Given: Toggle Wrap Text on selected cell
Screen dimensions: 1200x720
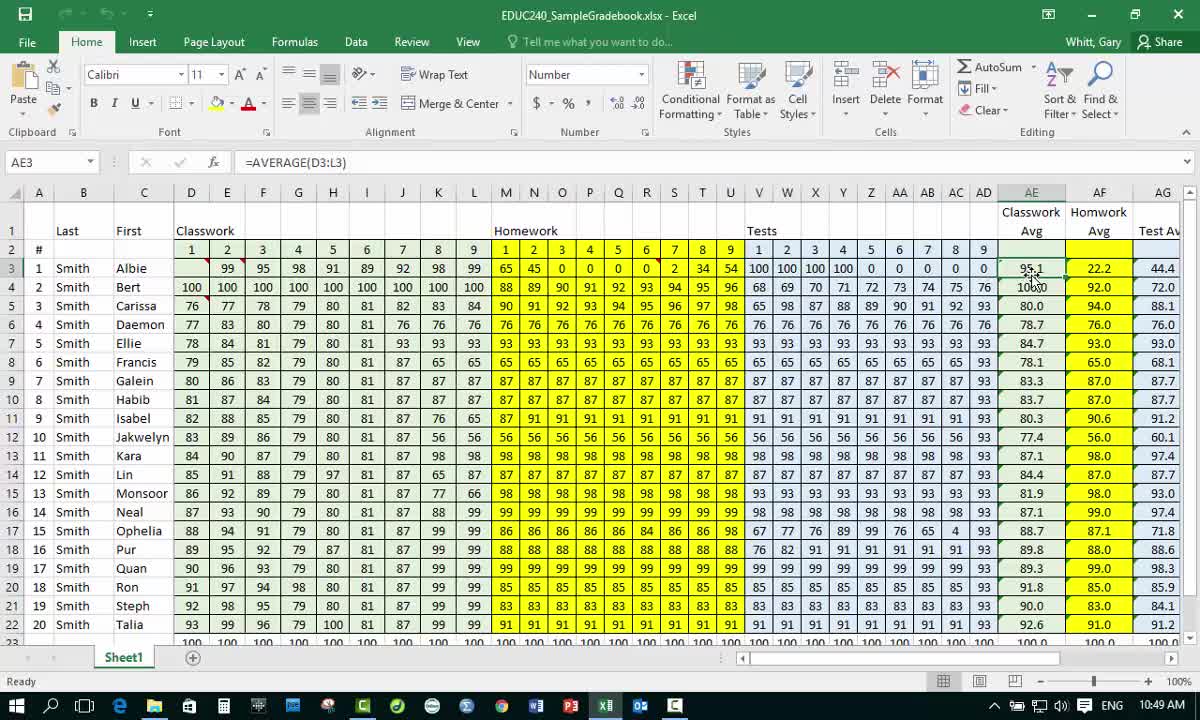Looking at the screenshot, I should pos(434,75).
